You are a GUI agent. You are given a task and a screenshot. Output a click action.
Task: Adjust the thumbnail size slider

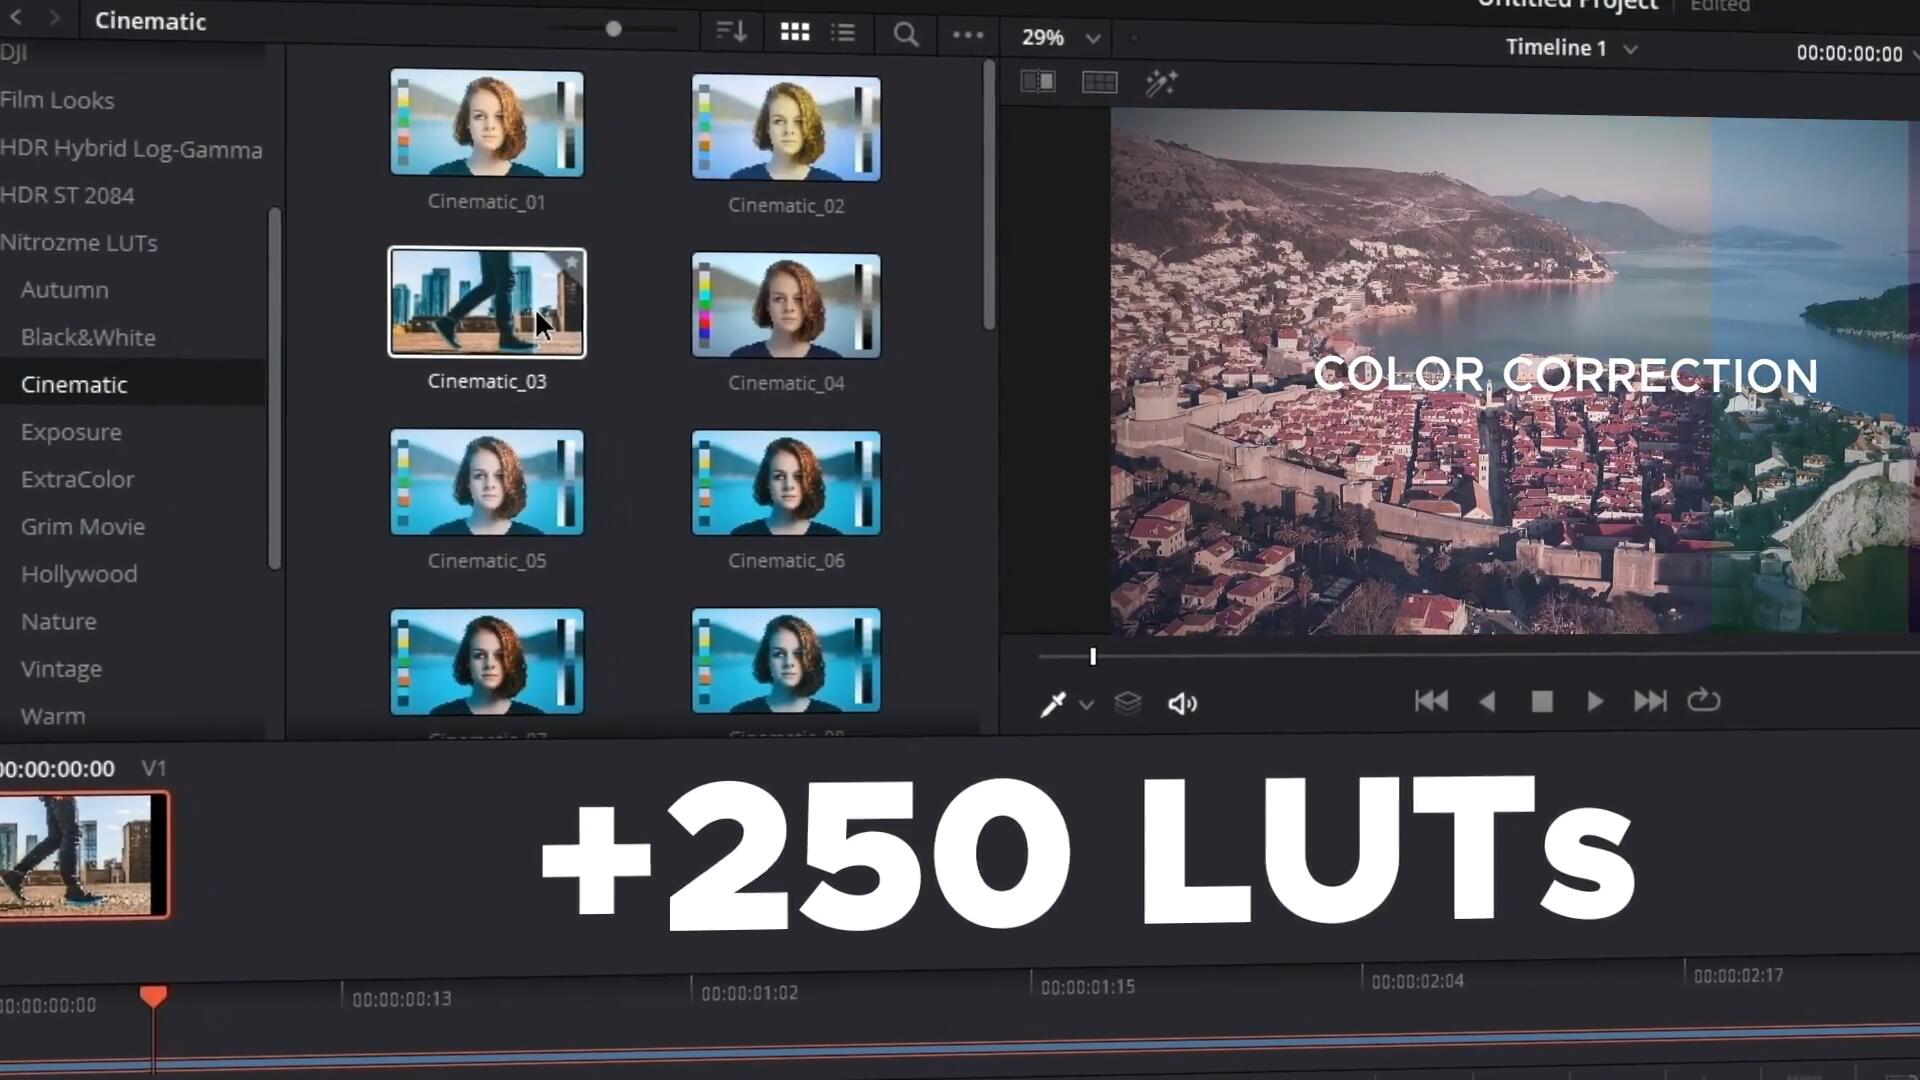[613, 29]
